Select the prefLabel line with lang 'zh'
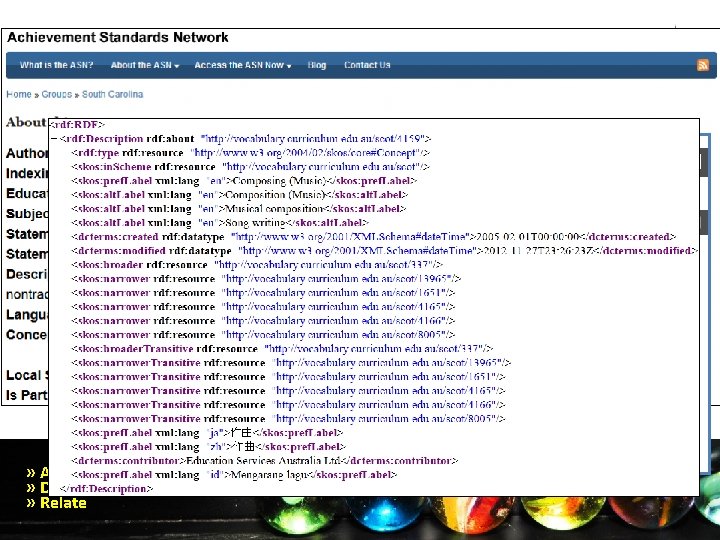The width and height of the screenshot is (720, 540). (x=208, y=447)
